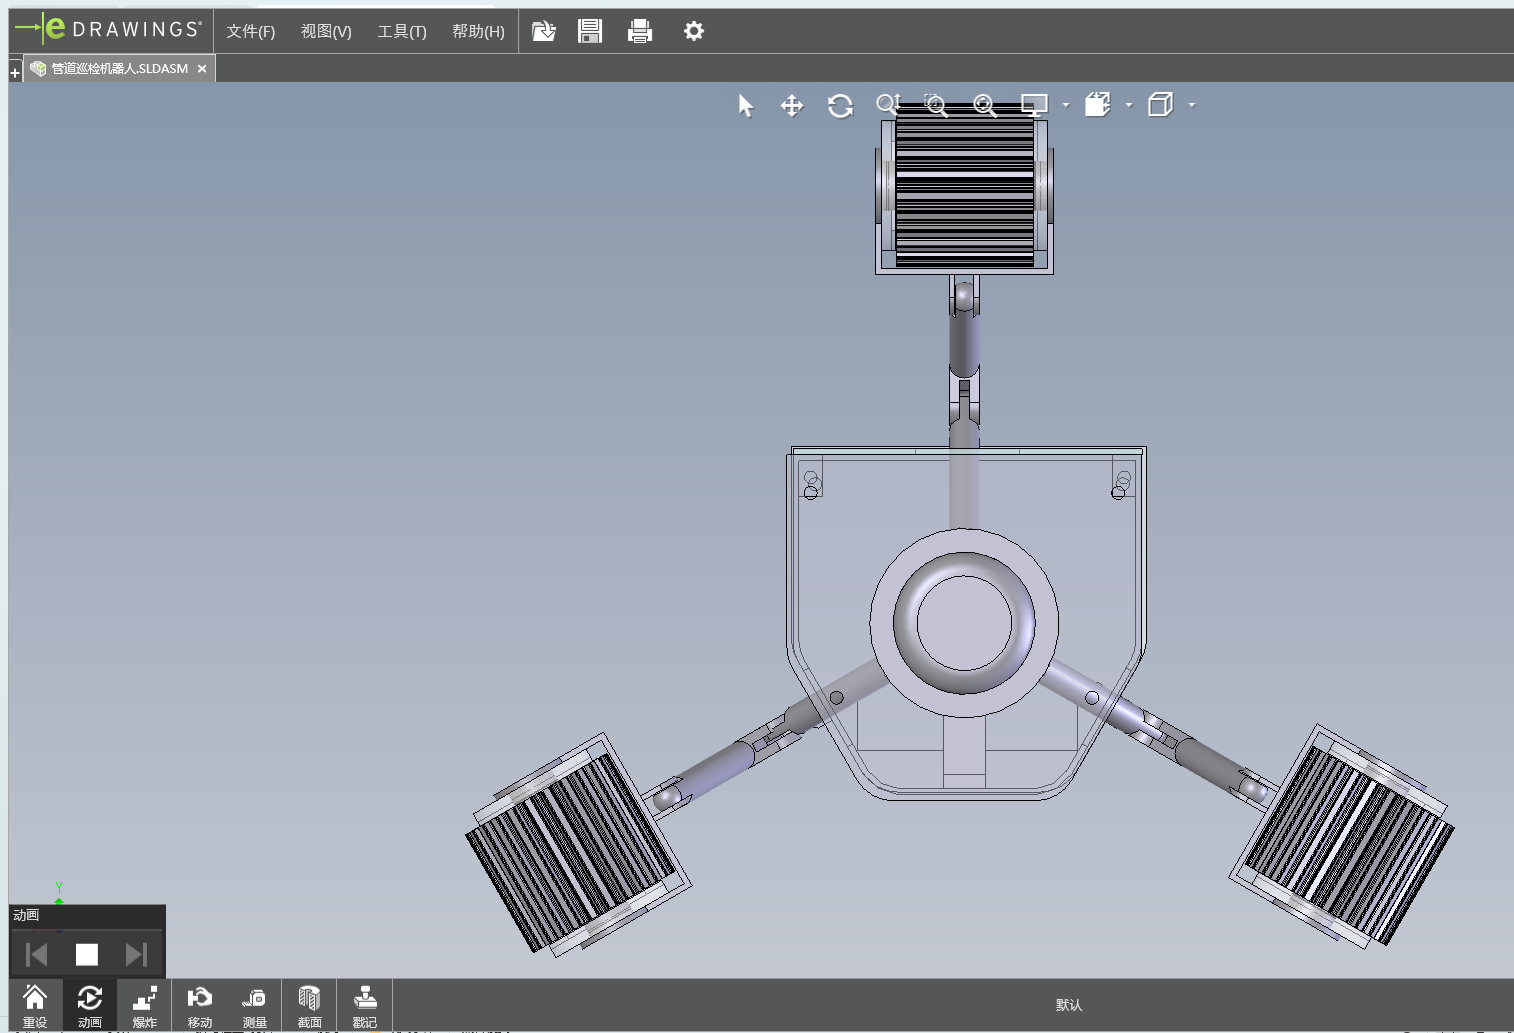Click the Stamp (戳记) tool
Viewport: 1514px width, 1033px height.
[x=364, y=1005]
